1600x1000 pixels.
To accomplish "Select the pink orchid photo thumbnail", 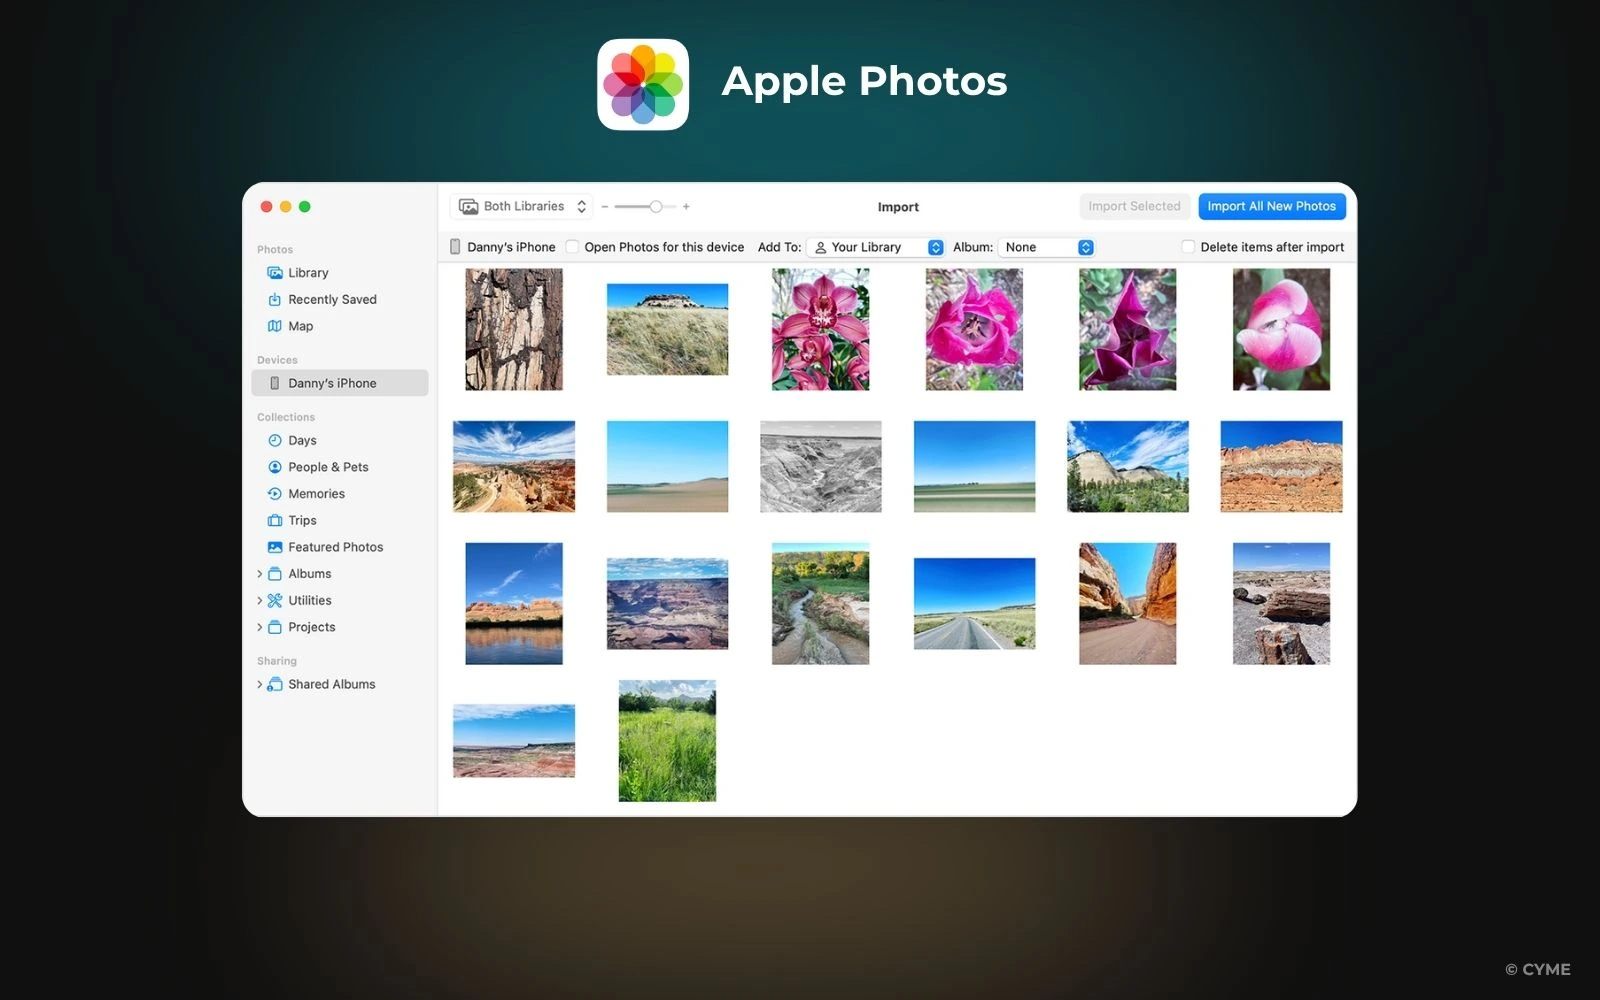I will point(820,330).
